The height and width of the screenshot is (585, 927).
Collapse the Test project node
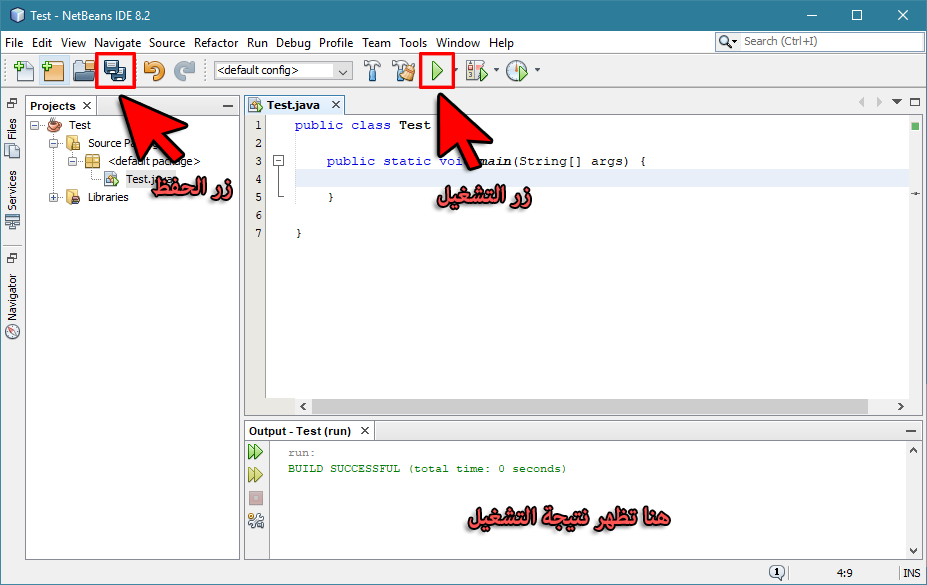[35, 125]
